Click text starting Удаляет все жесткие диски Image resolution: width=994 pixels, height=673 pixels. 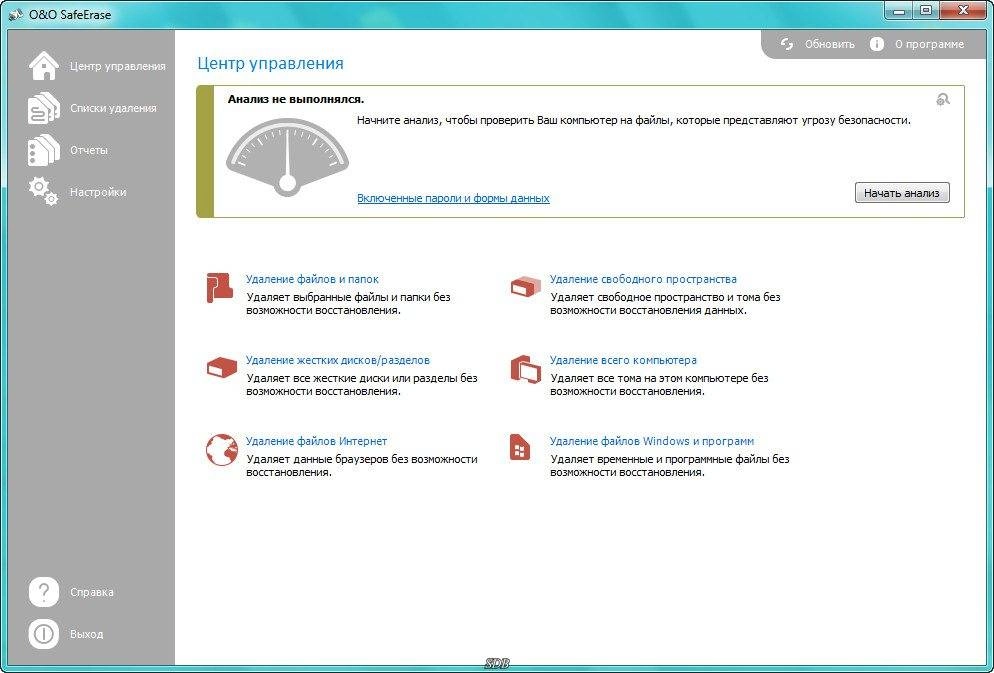361,385
